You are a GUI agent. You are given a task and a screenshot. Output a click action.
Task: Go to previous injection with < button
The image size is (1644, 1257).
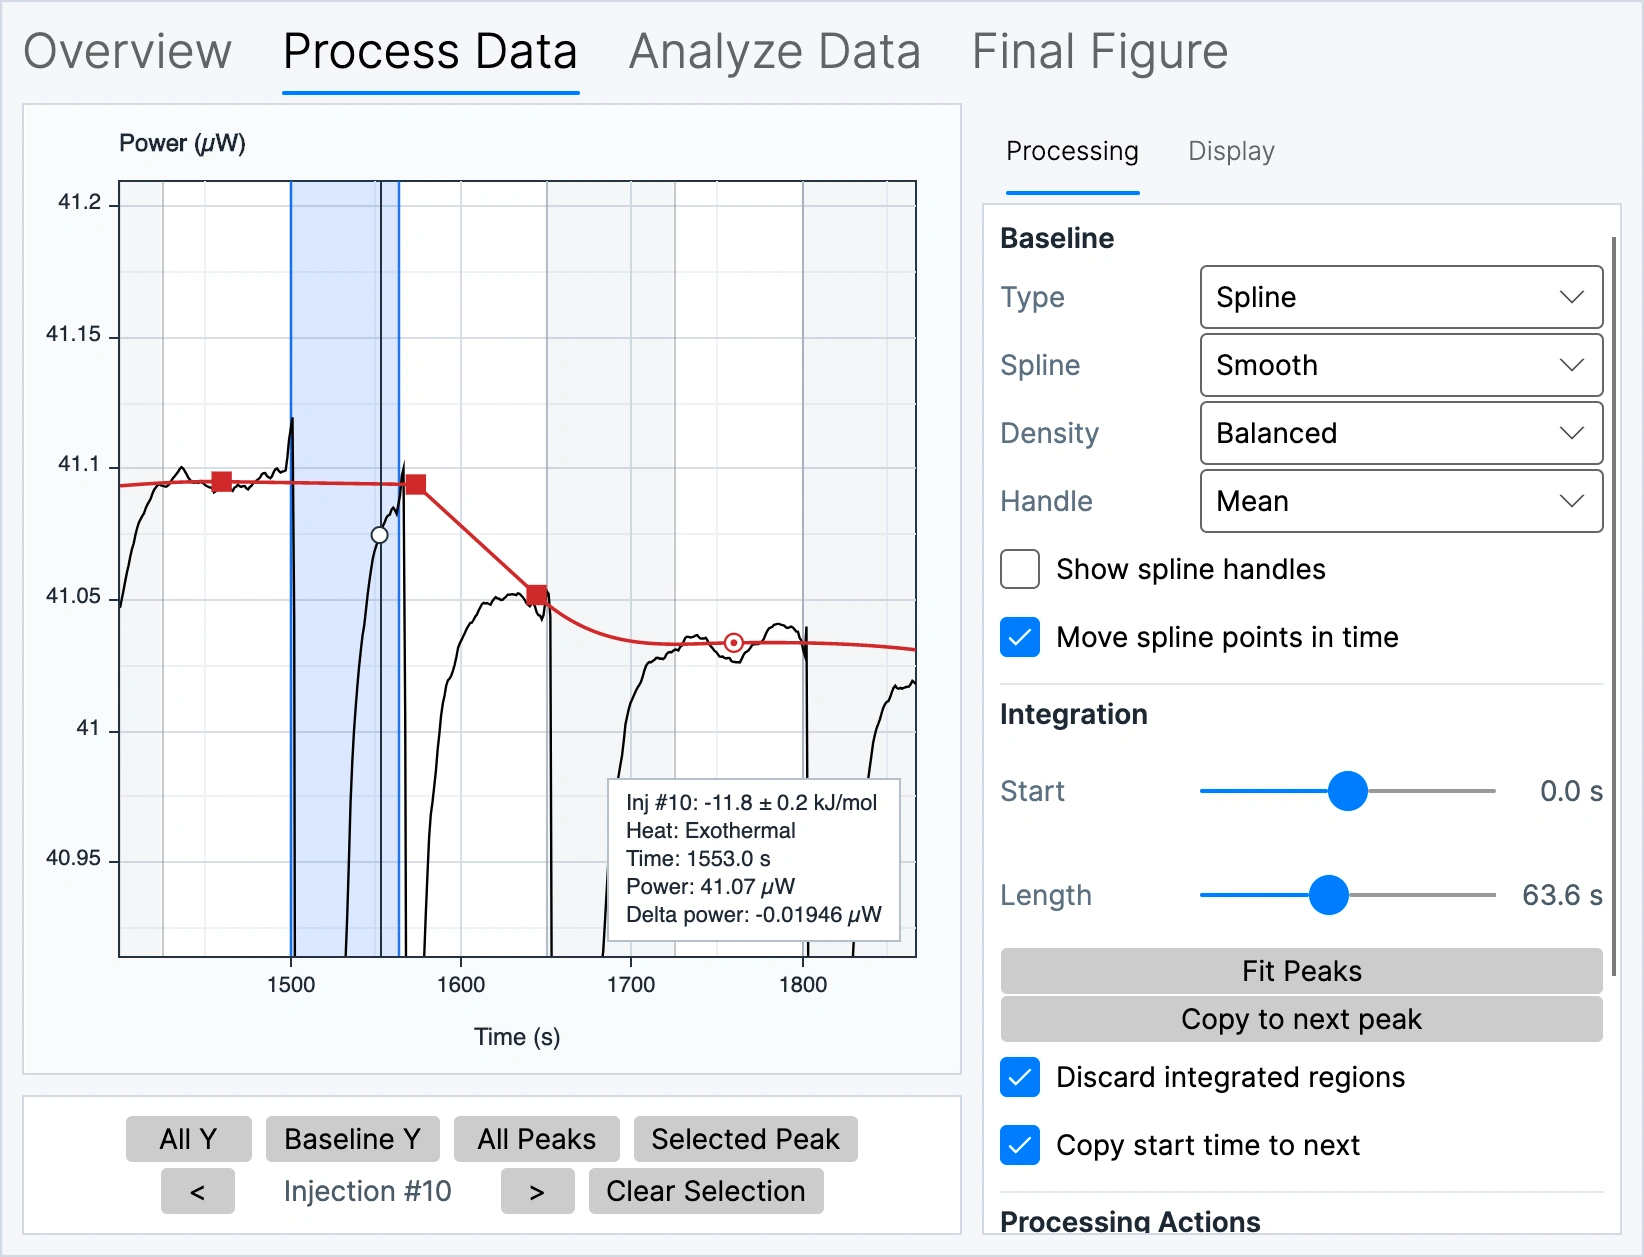tap(197, 1191)
